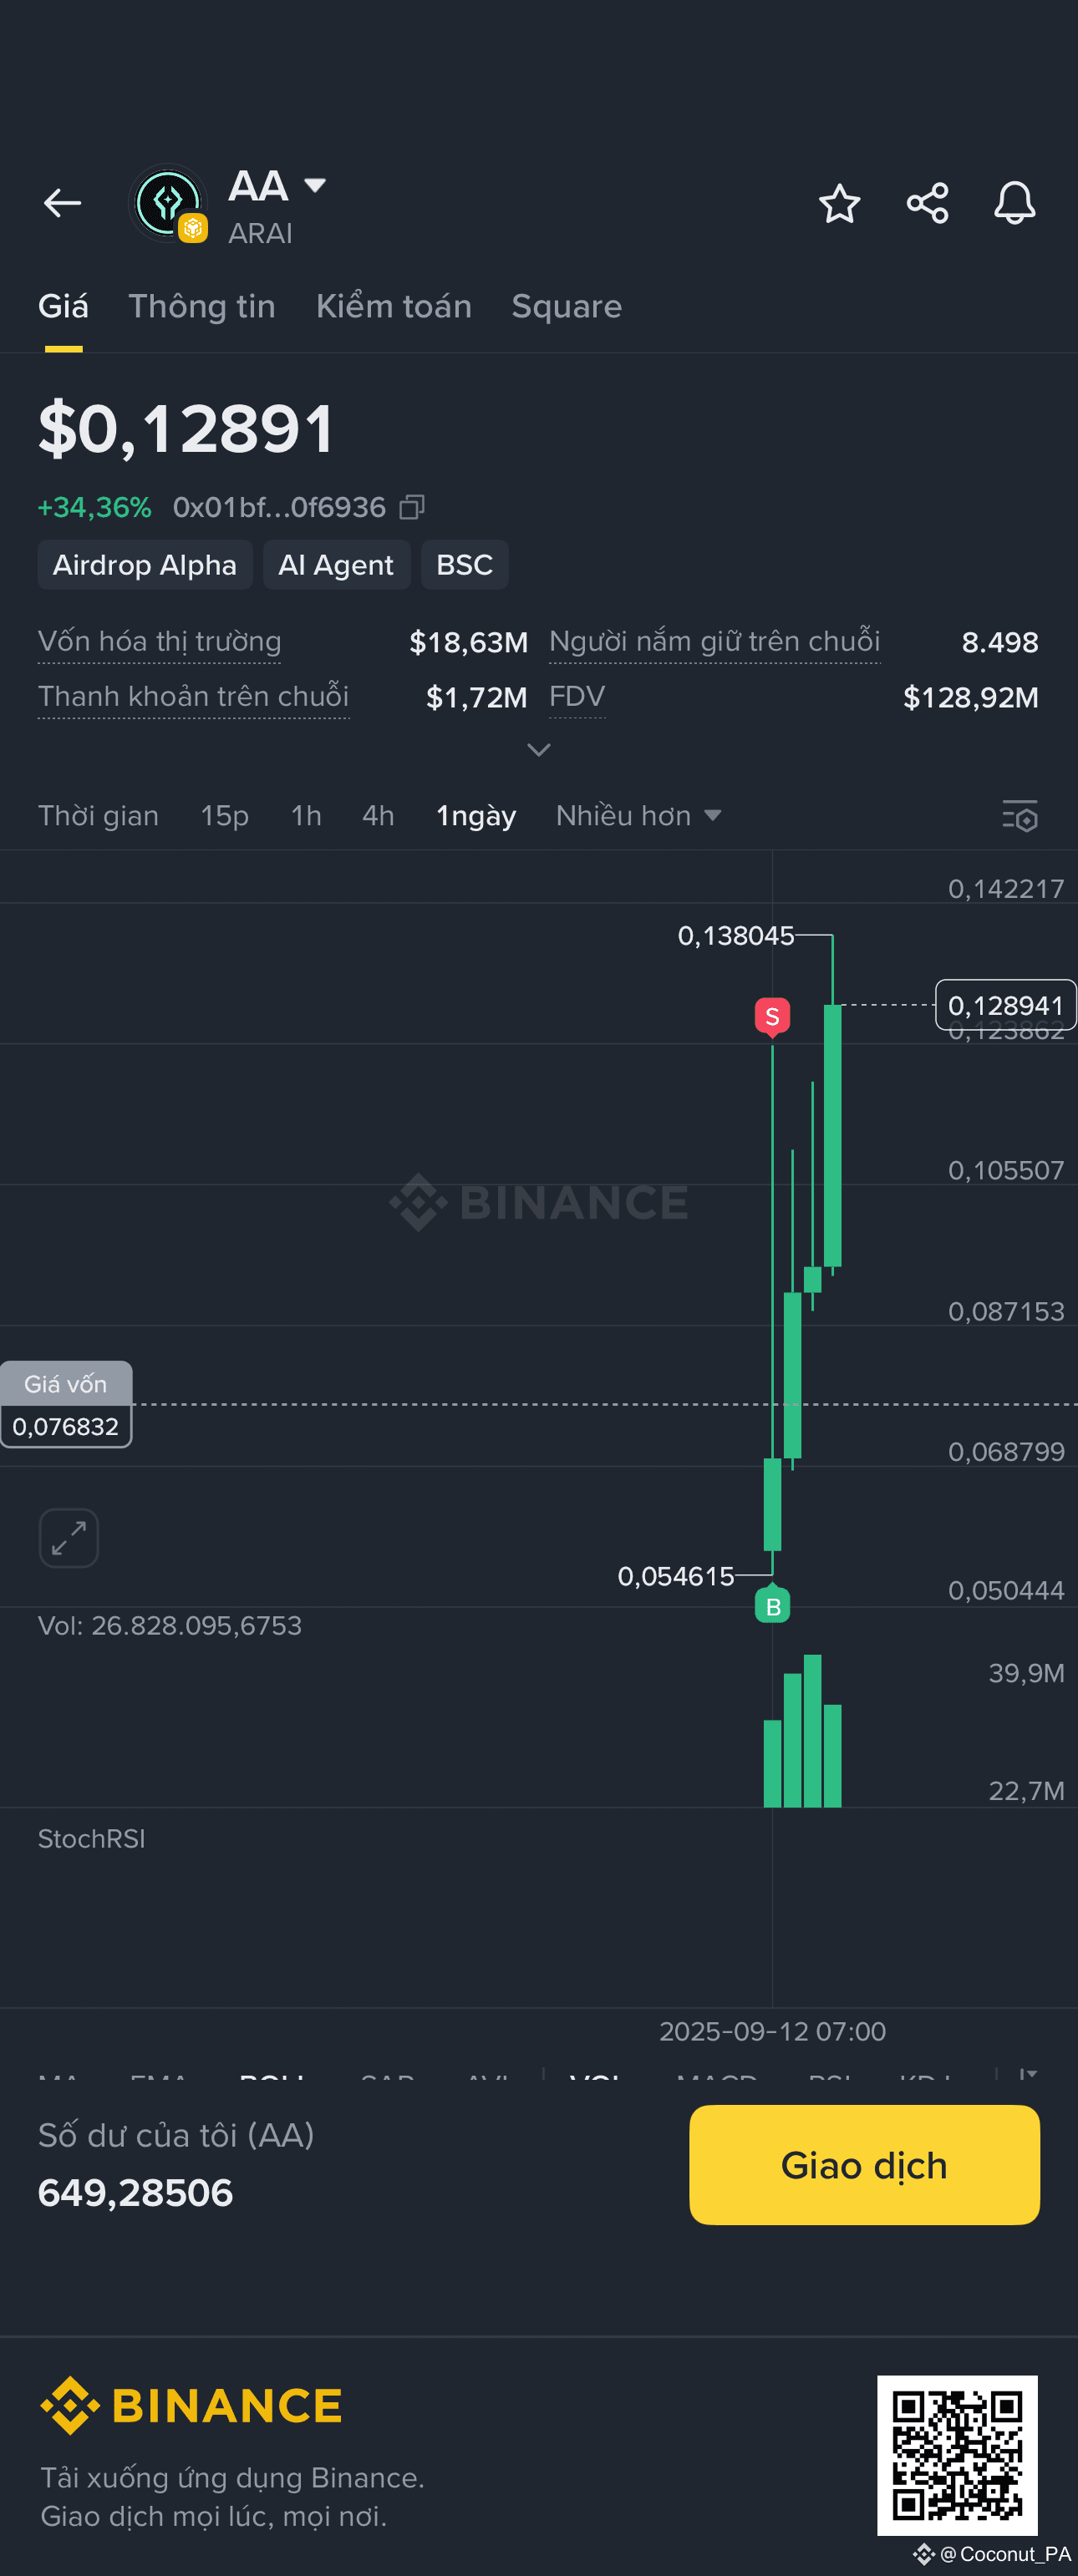Open the AA token switcher dropdown arrow
This screenshot has width=1078, height=2576.
pyautogui.click(x=315, y=185)
